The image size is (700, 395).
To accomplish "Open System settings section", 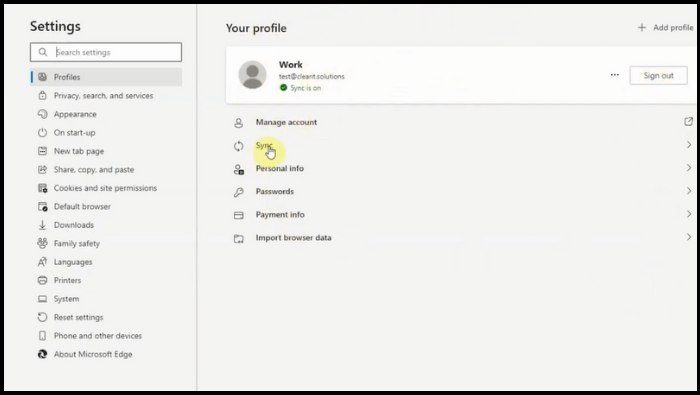I will [106, 299].
